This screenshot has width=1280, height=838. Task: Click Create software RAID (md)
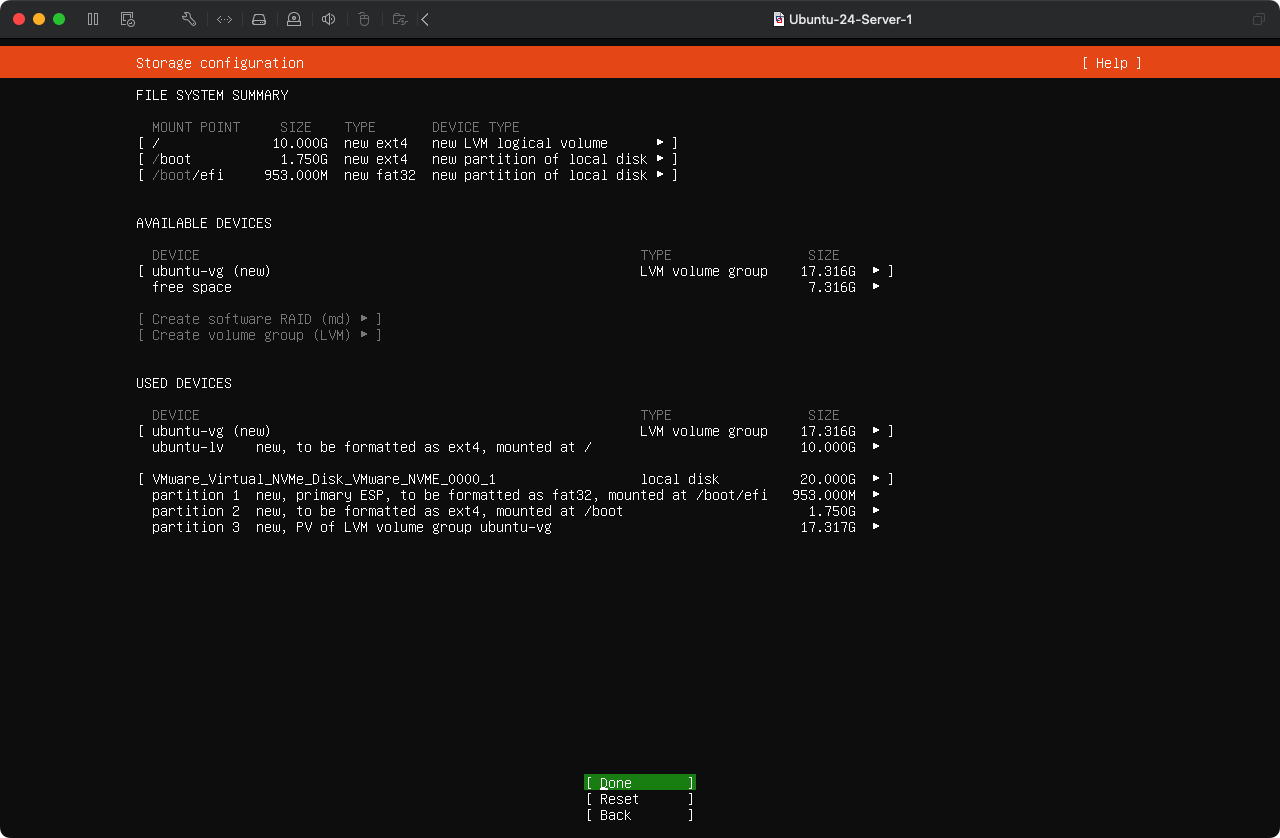(260, 319)
